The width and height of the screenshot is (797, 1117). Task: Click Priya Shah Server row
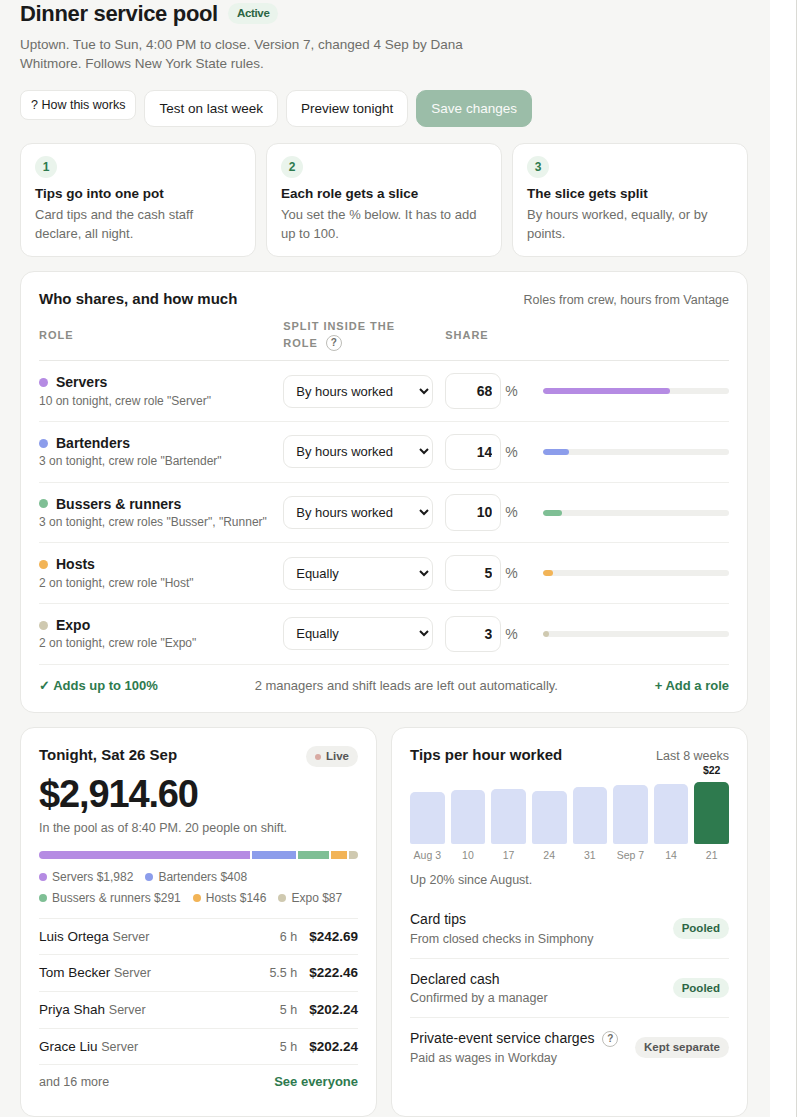point(198,1010)
